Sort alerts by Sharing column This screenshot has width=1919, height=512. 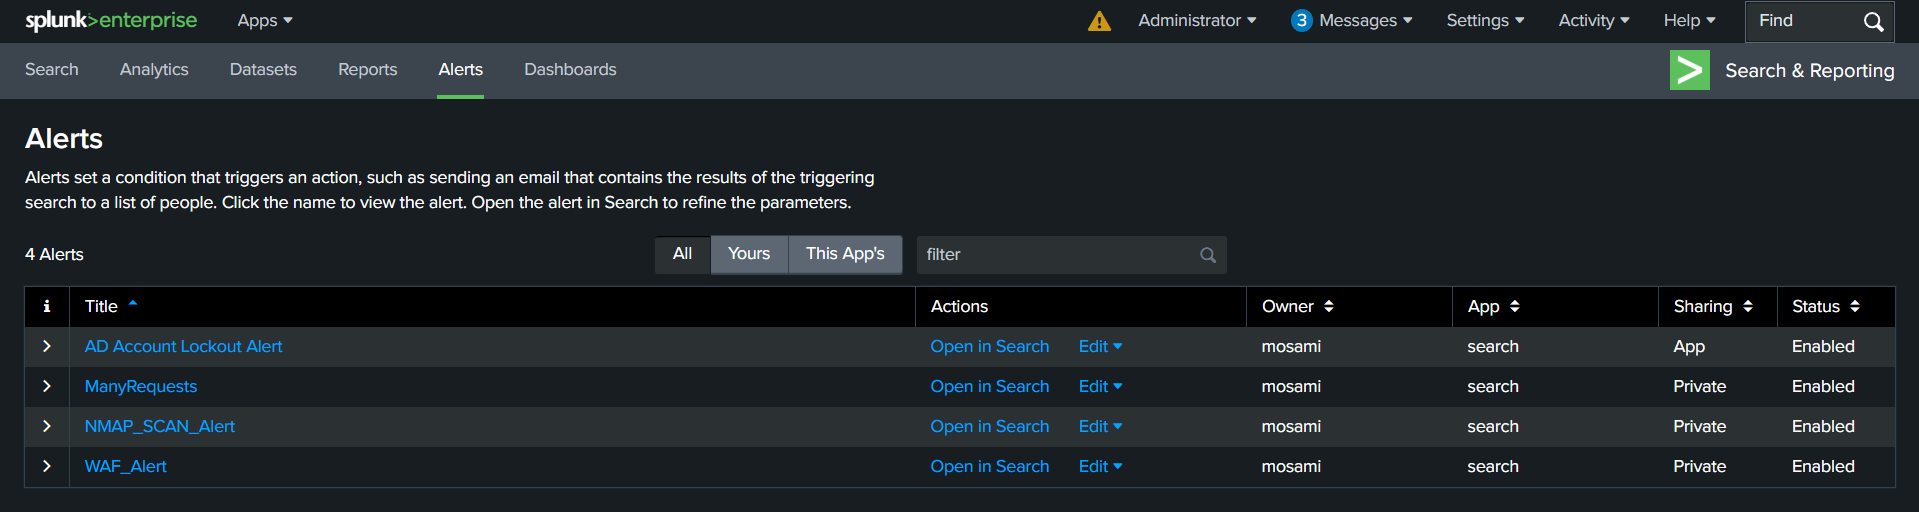1713,306
